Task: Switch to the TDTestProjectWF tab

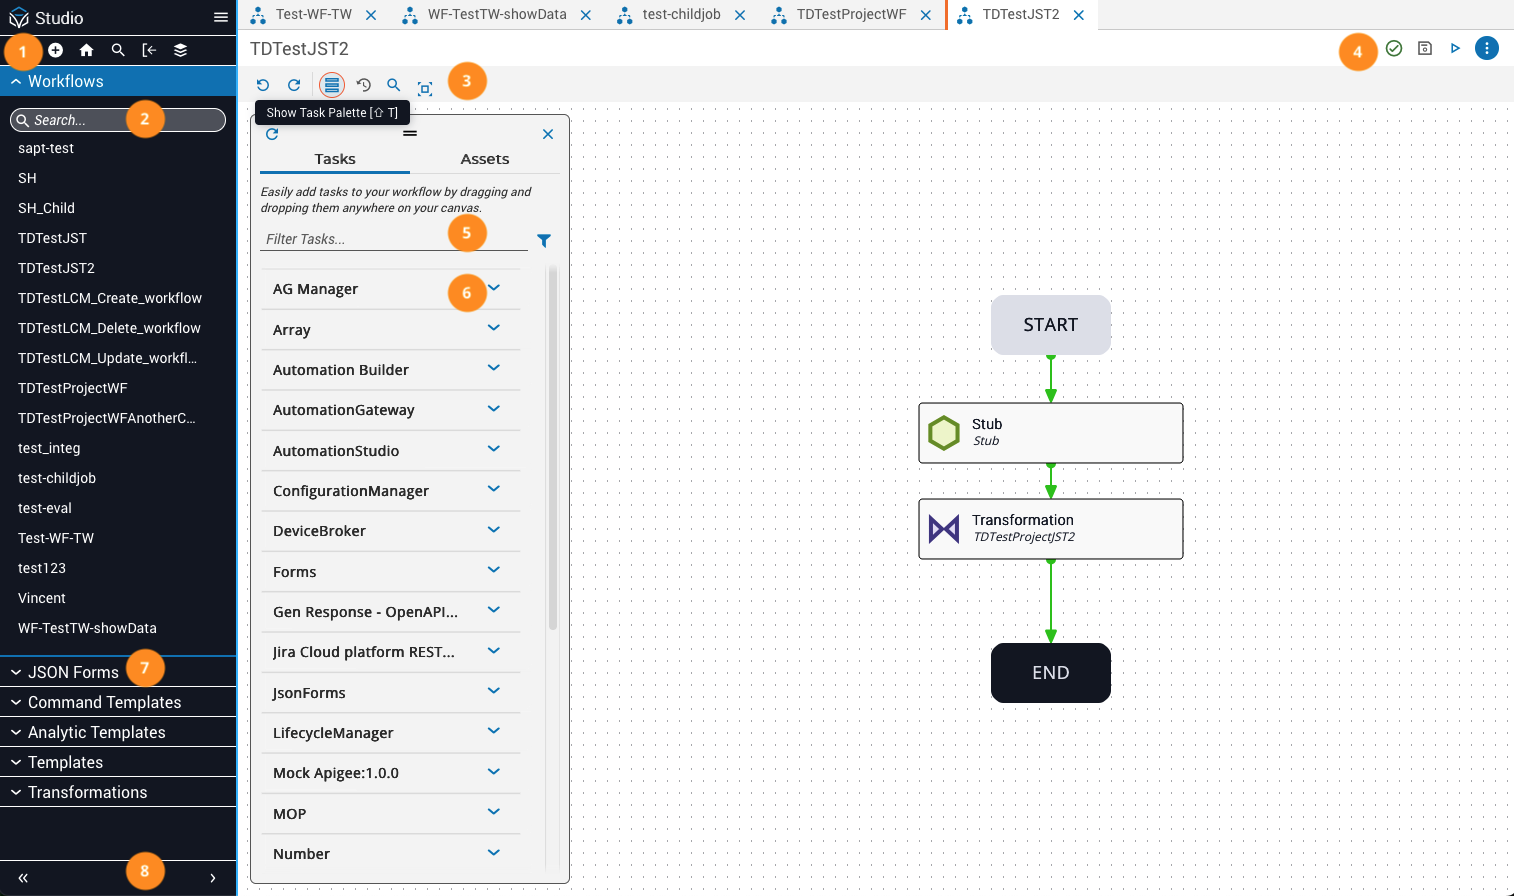Action: point(851,15)
